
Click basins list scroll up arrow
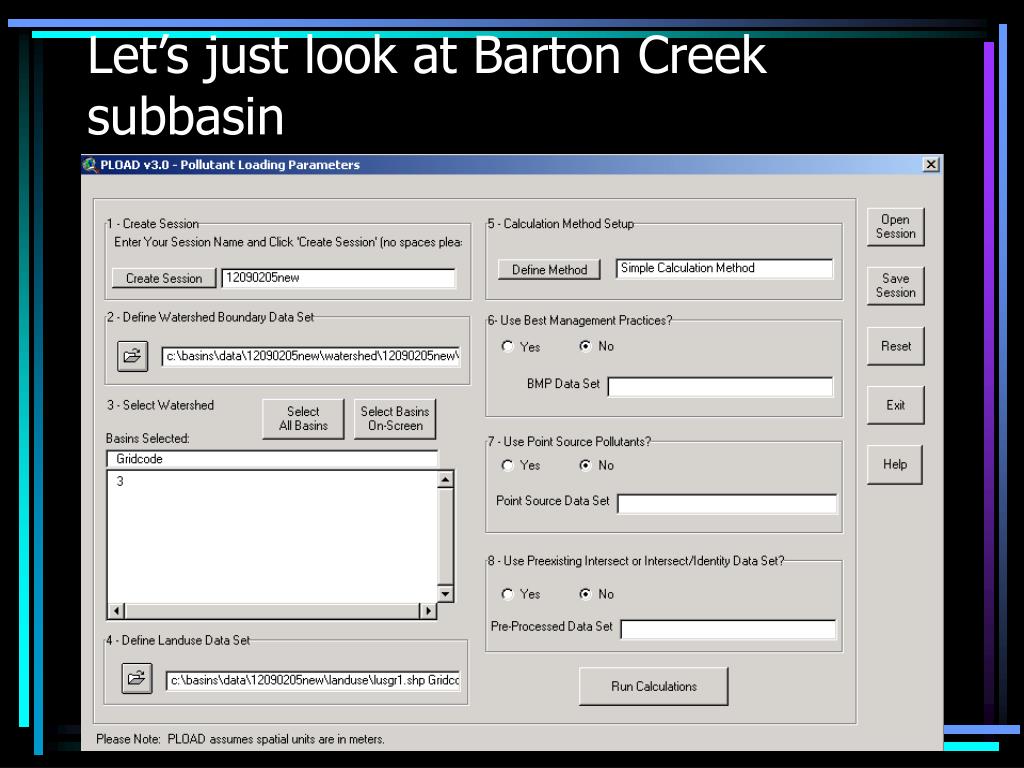(x=445, y=480)
